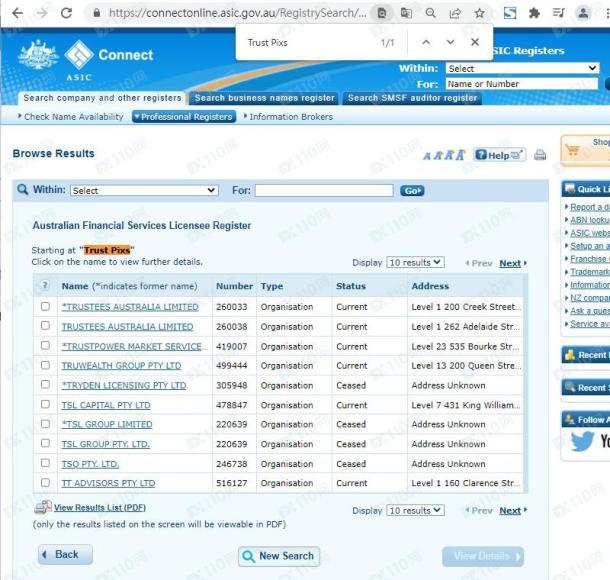Close the find-in-page bar
Screen dimensions: 610x580
[475, 42]
